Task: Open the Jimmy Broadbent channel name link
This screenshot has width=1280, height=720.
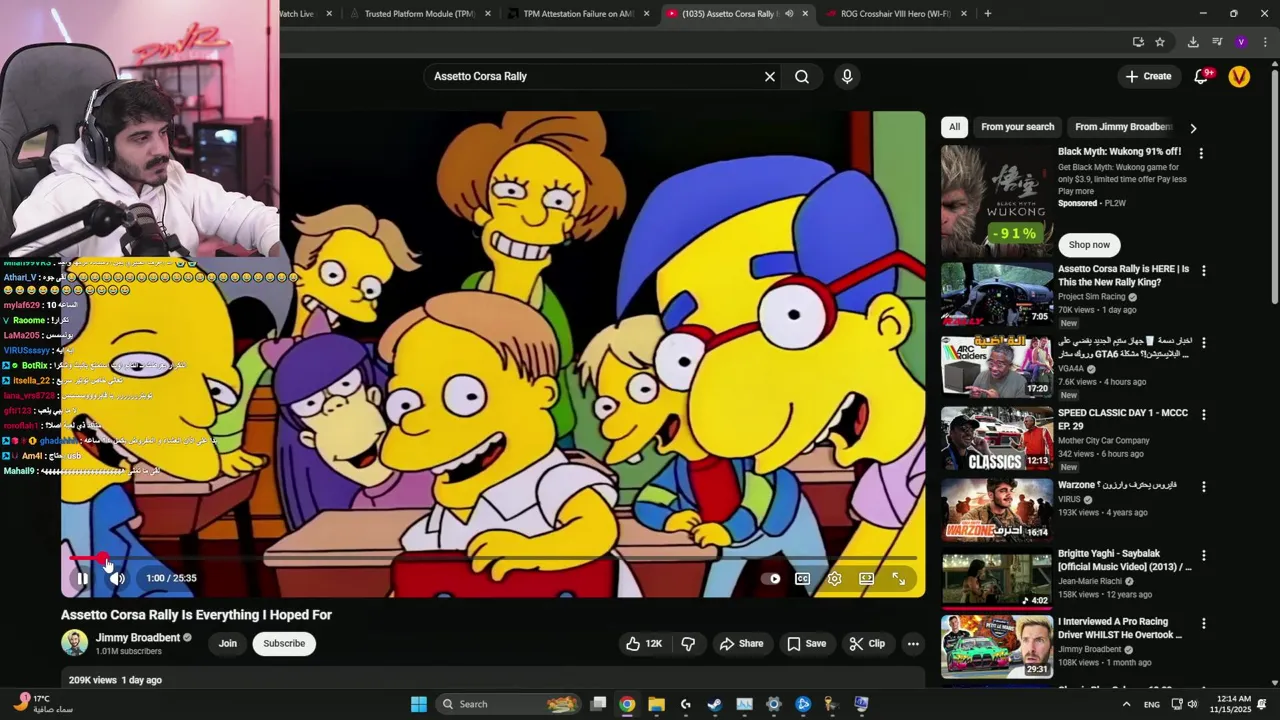Action: (x=138, y=637)
